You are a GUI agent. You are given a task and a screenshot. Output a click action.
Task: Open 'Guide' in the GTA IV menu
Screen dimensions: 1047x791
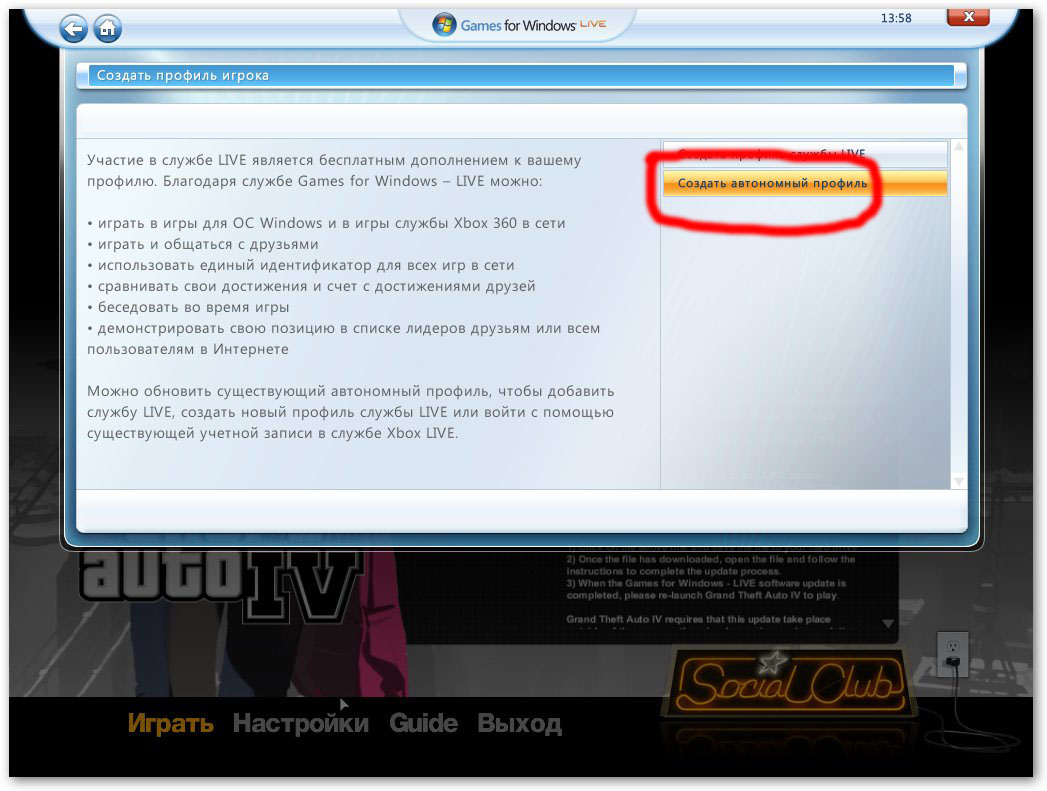point(423,723)
